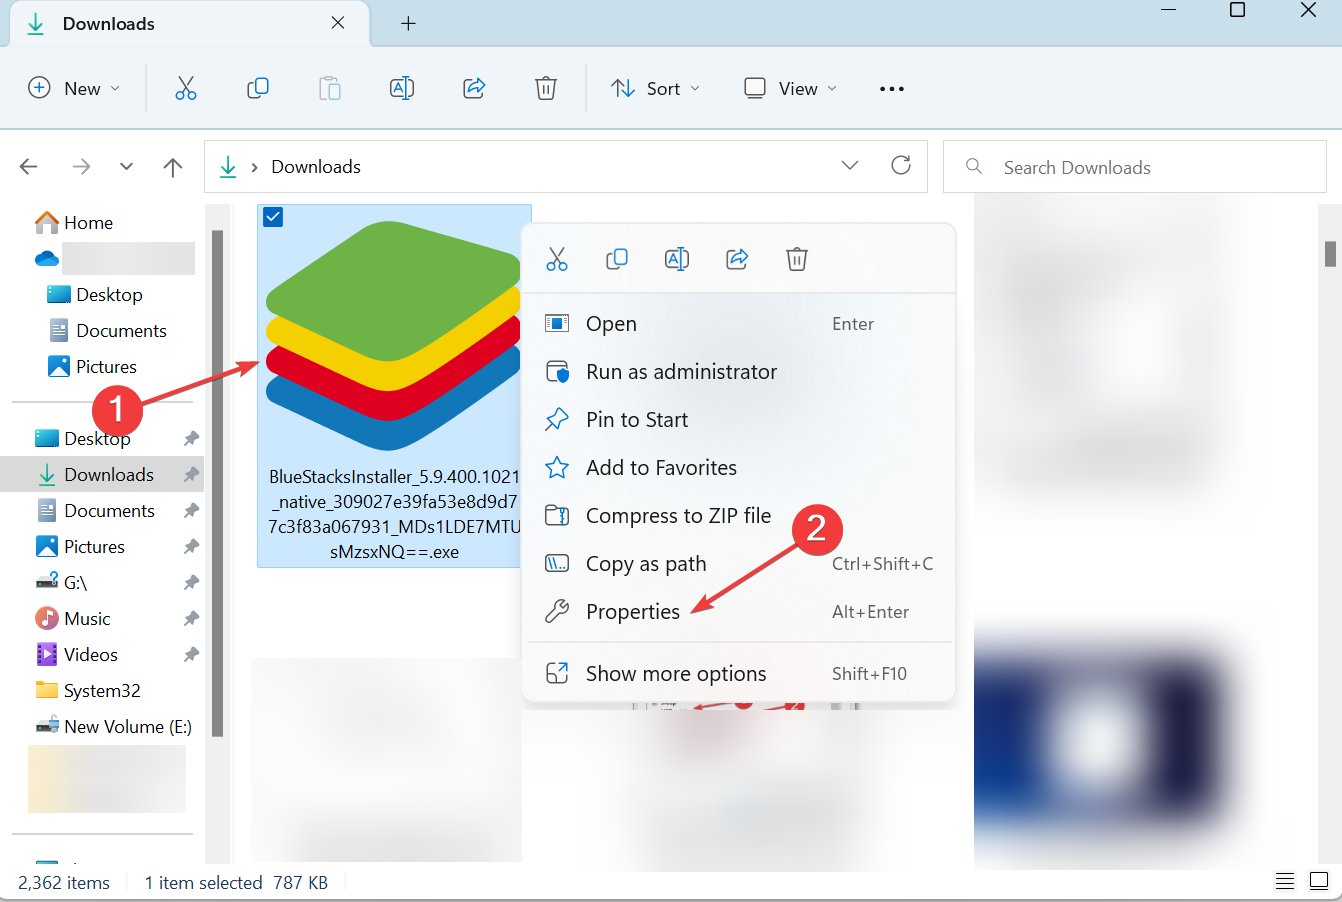Click the "1 item selected 787 KB" status text
The width and height of the screenshot is (1342, 902).
click(x=236, y=883)
